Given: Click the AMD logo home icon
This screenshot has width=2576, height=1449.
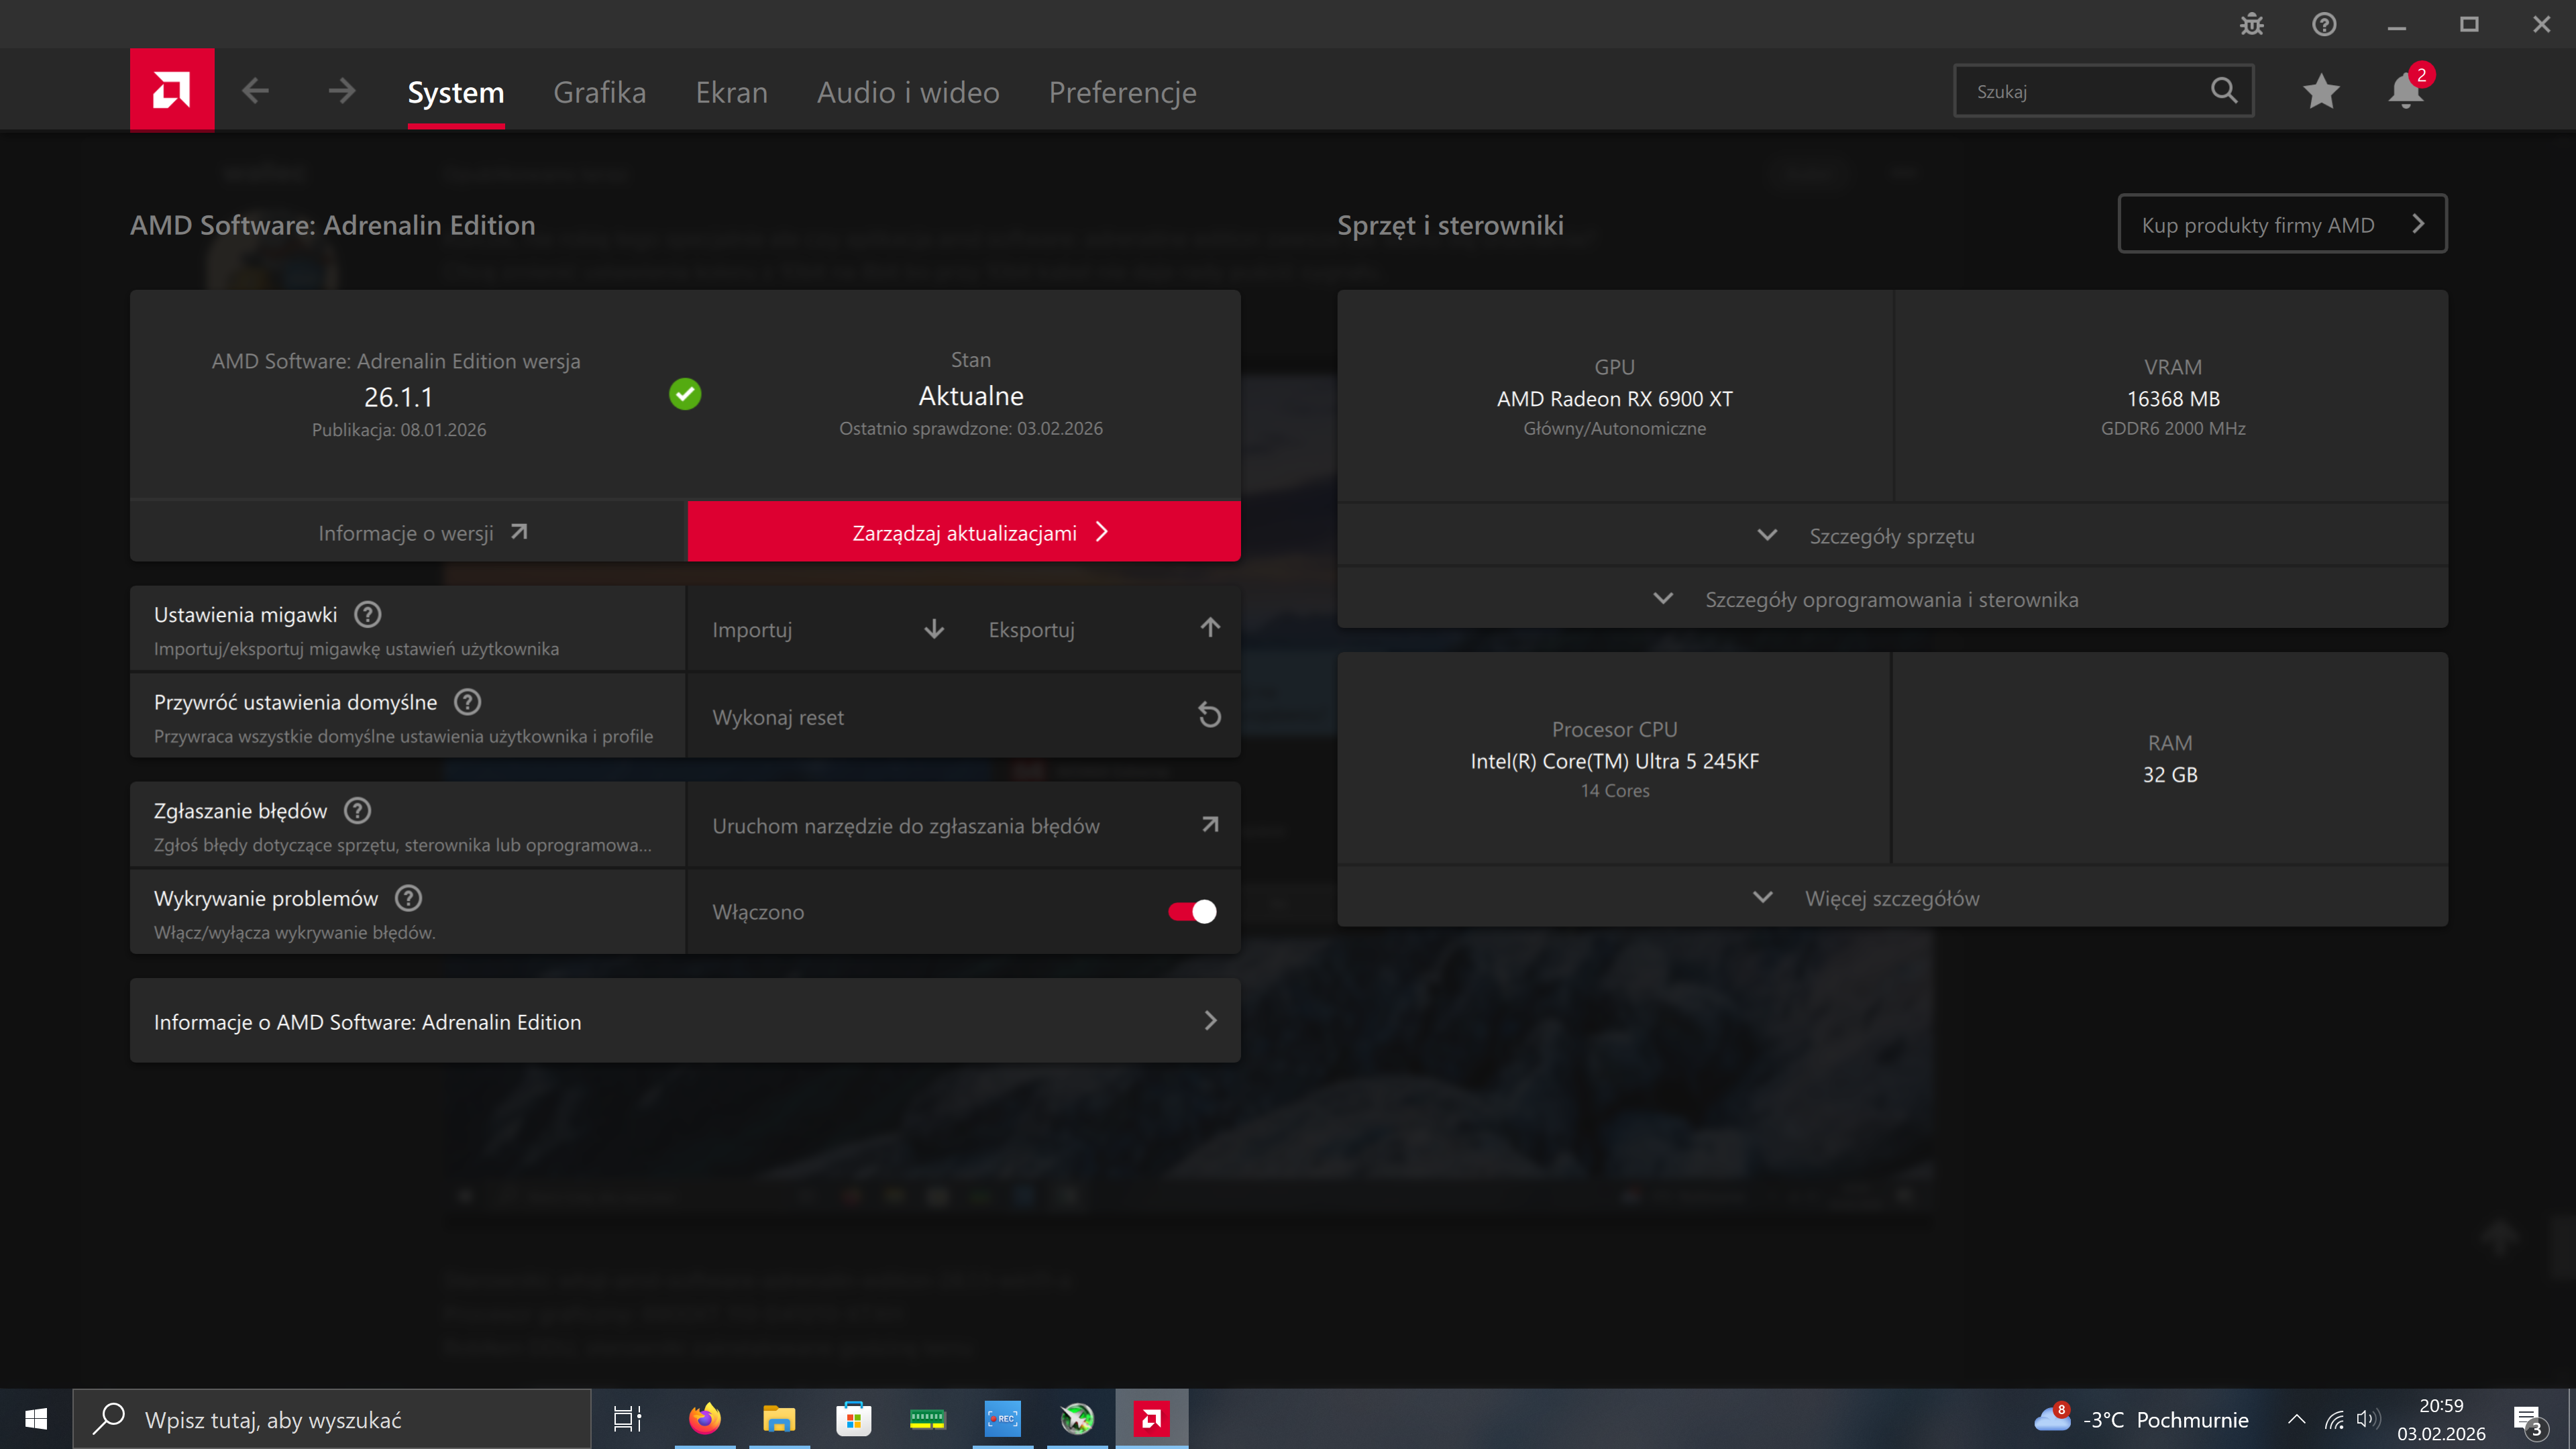Looking at the screenshot, I should [x=171, y=91].
